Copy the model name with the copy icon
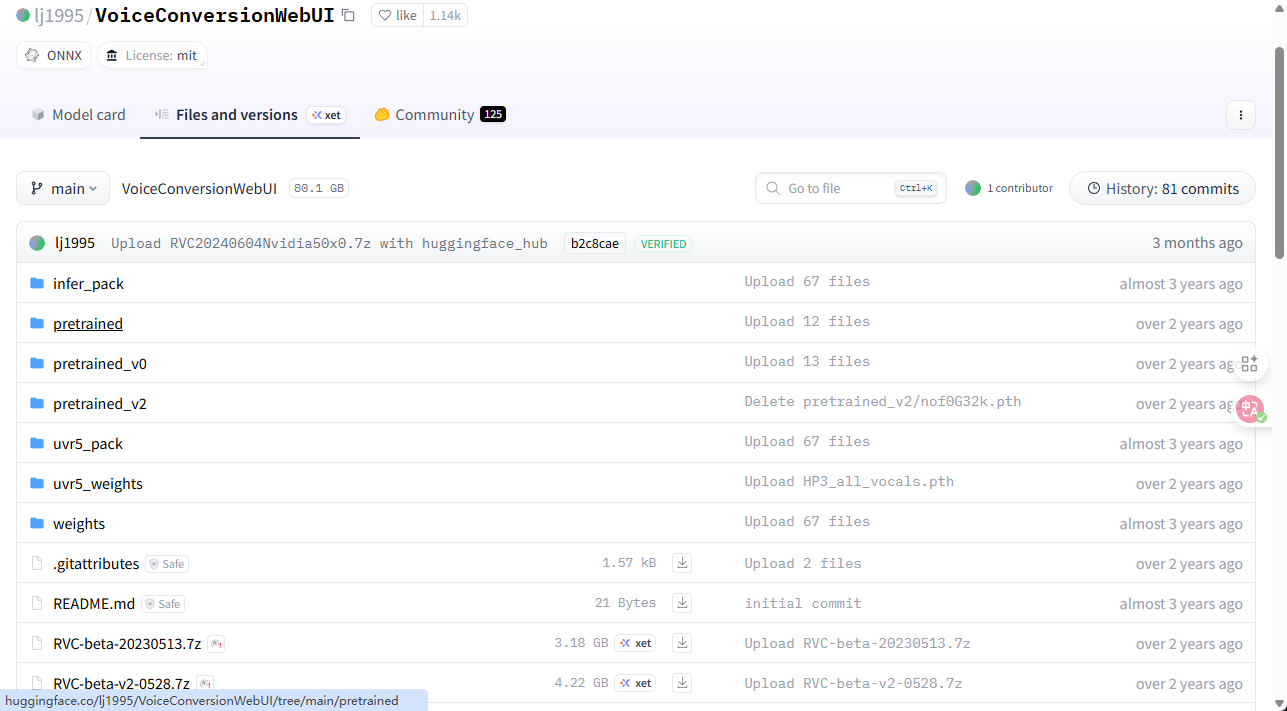This screenshot has width=1287, height=711. point(348,15)
